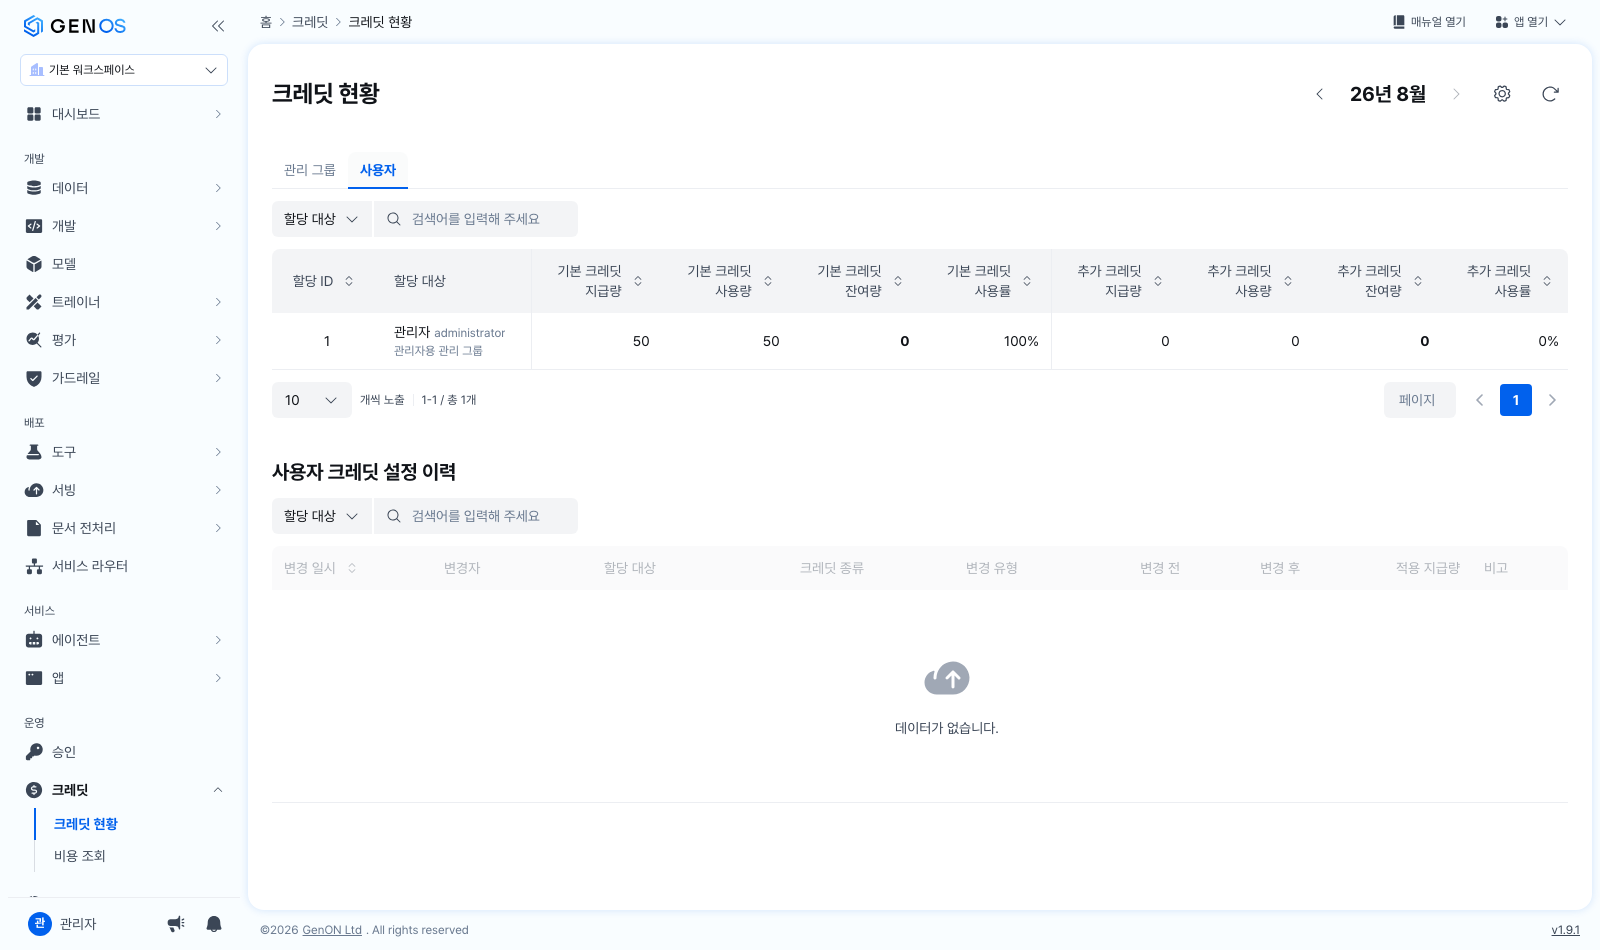Refresh the credit status page
The image size is (1600, 950).
point(1550,94)
